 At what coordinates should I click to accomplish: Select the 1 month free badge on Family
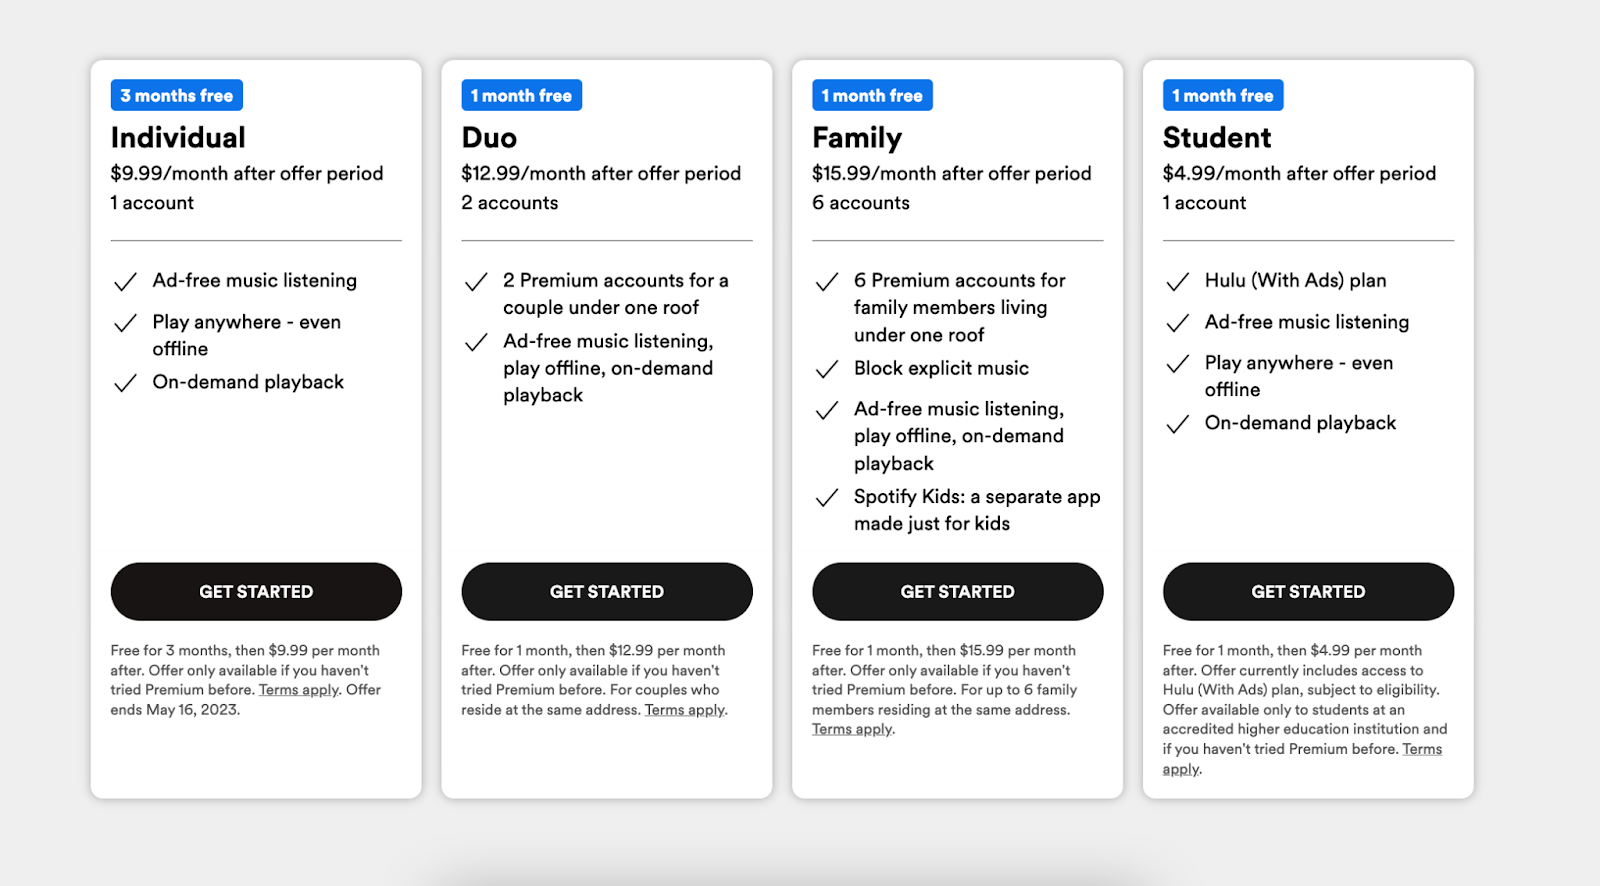(x=872, y=94)
